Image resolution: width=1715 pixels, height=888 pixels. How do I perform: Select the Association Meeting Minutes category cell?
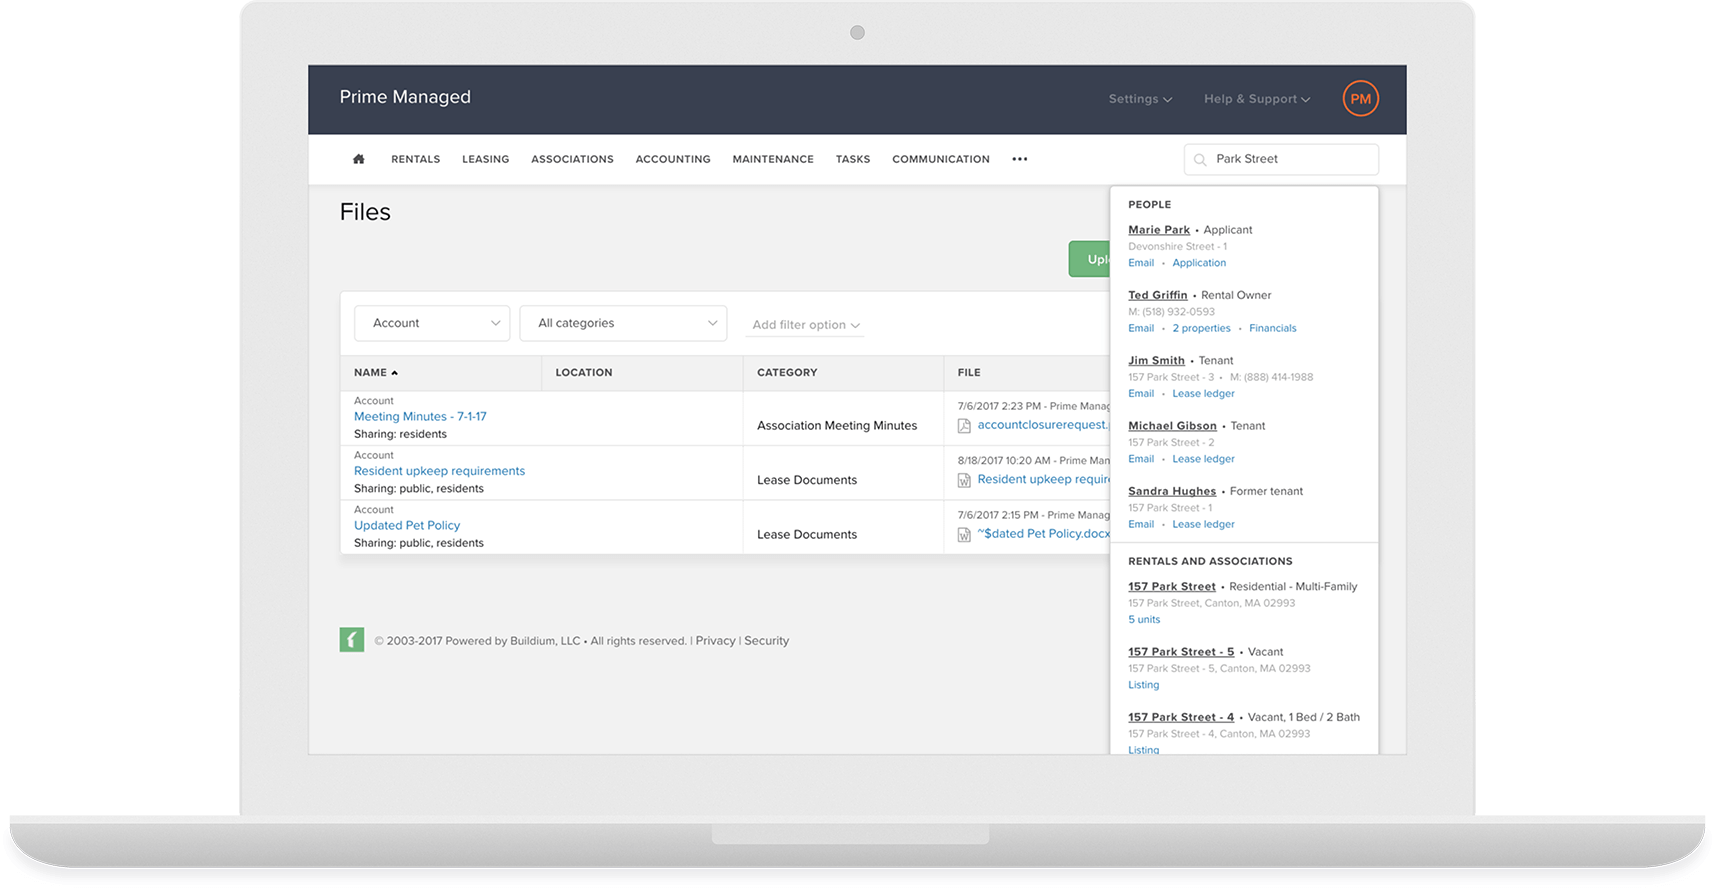(x=837, y=426)
